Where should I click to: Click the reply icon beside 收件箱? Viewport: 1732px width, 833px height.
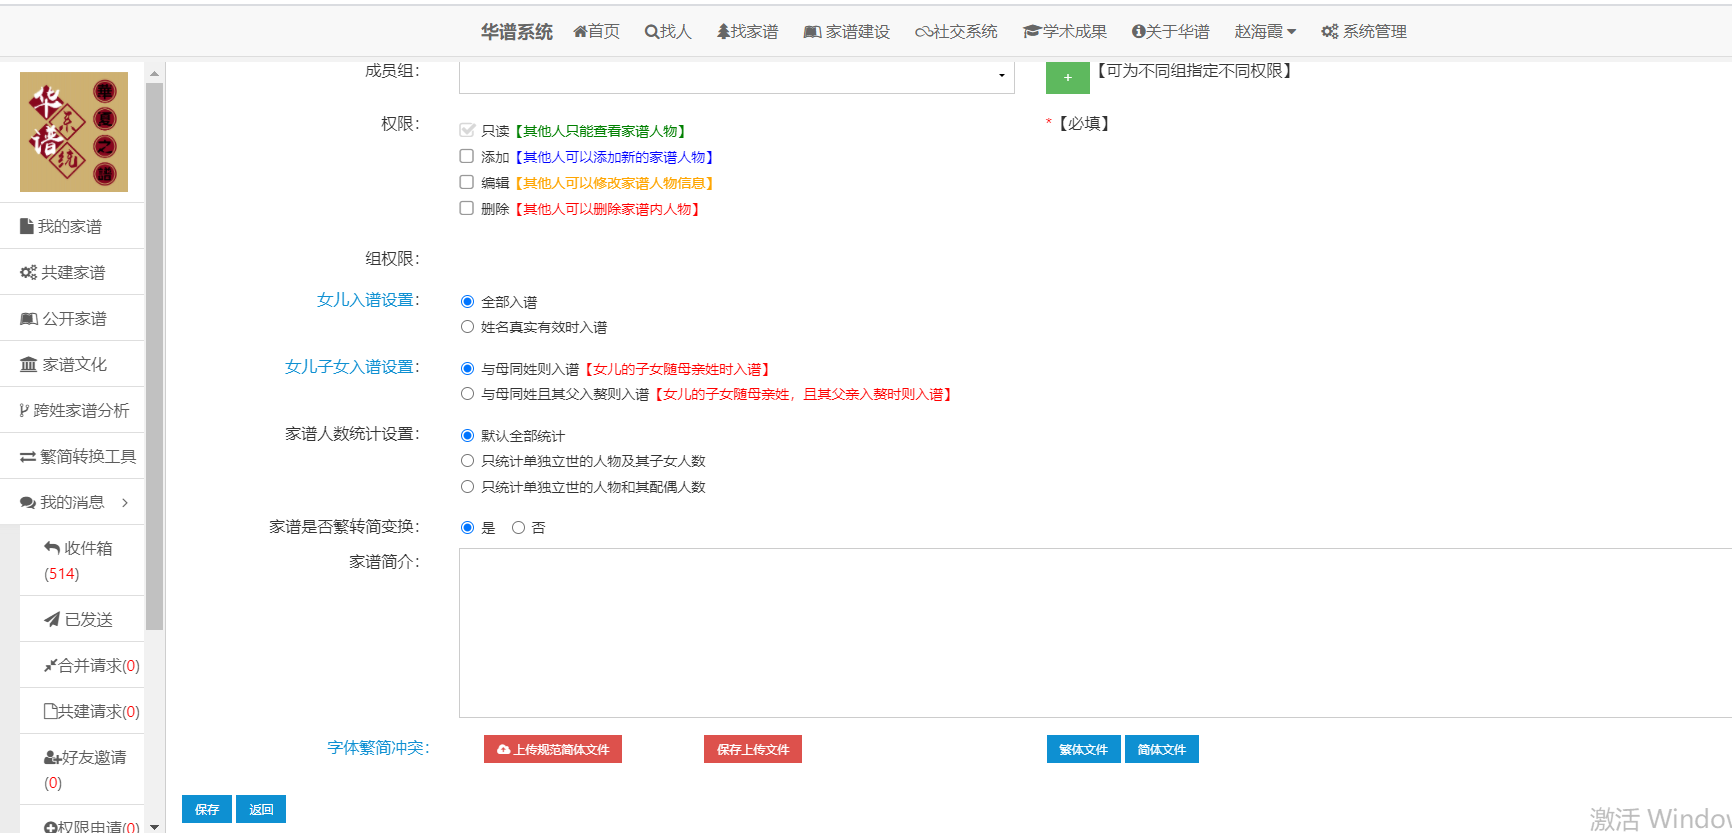point(52,547)
